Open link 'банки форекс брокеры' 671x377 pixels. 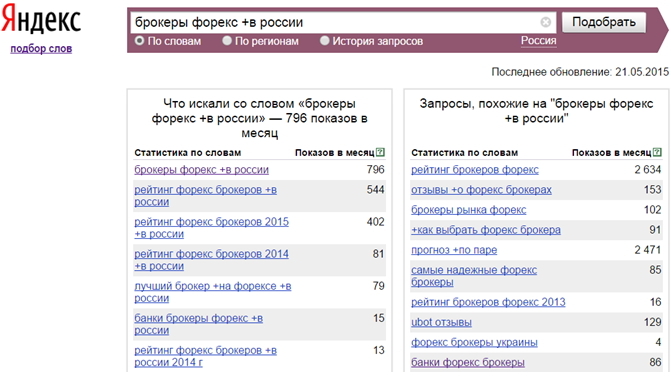[x=468, y=362]
